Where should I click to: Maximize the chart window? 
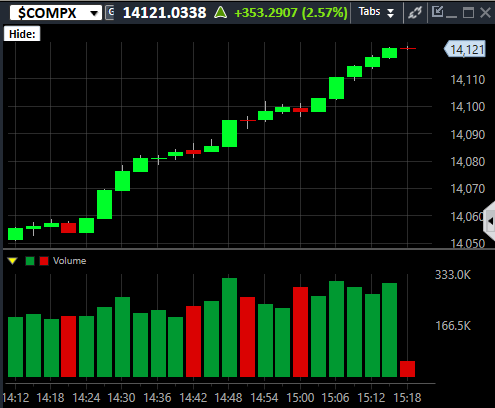pos(468,13)
